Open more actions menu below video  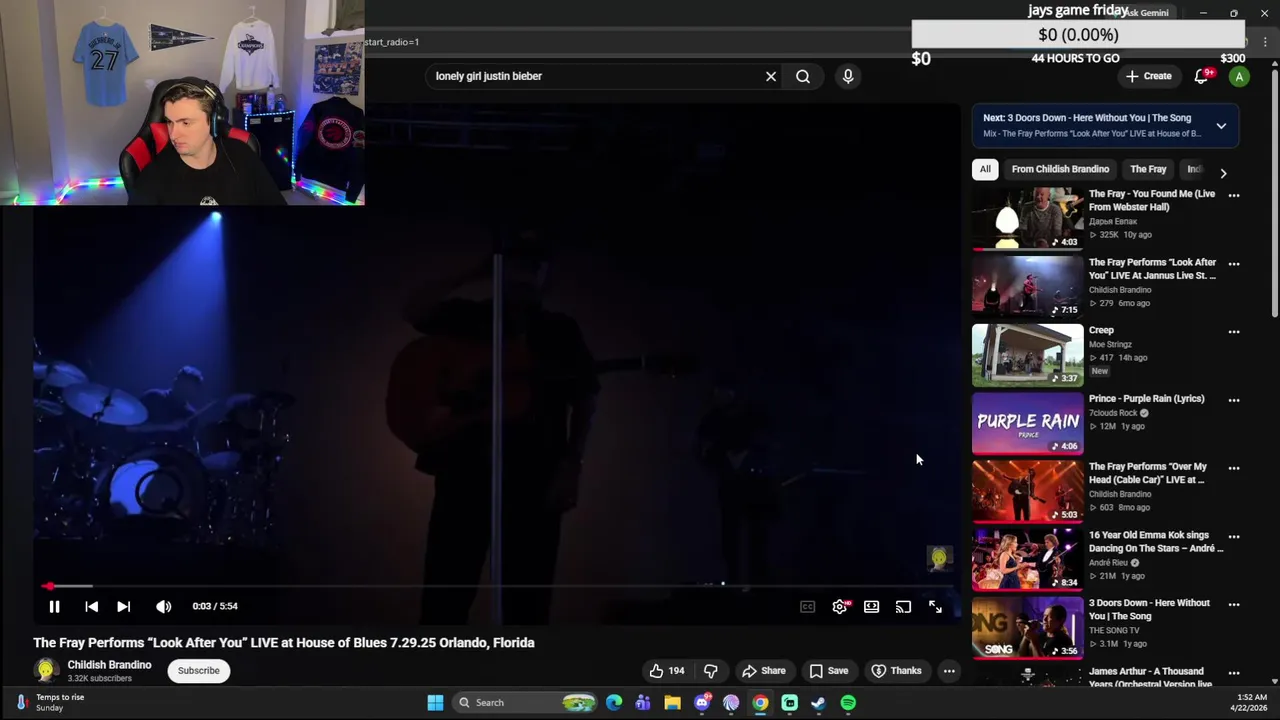point(949,671)
